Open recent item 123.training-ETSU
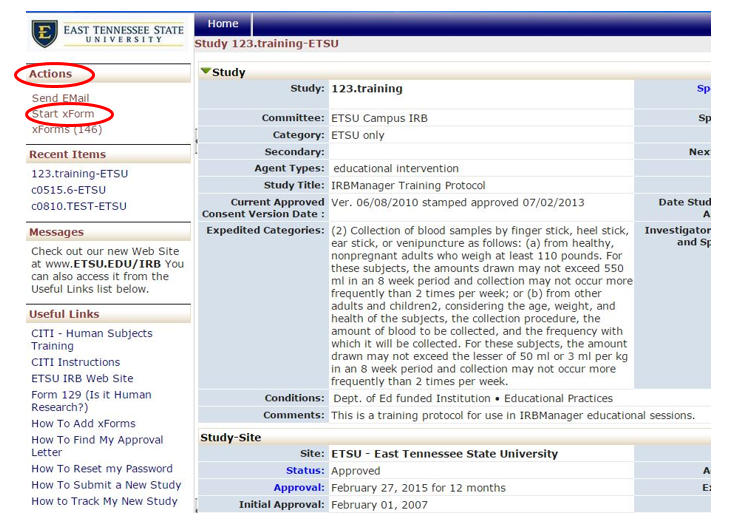The width and height of the screenshot is (730, 520). pos(79,174)
